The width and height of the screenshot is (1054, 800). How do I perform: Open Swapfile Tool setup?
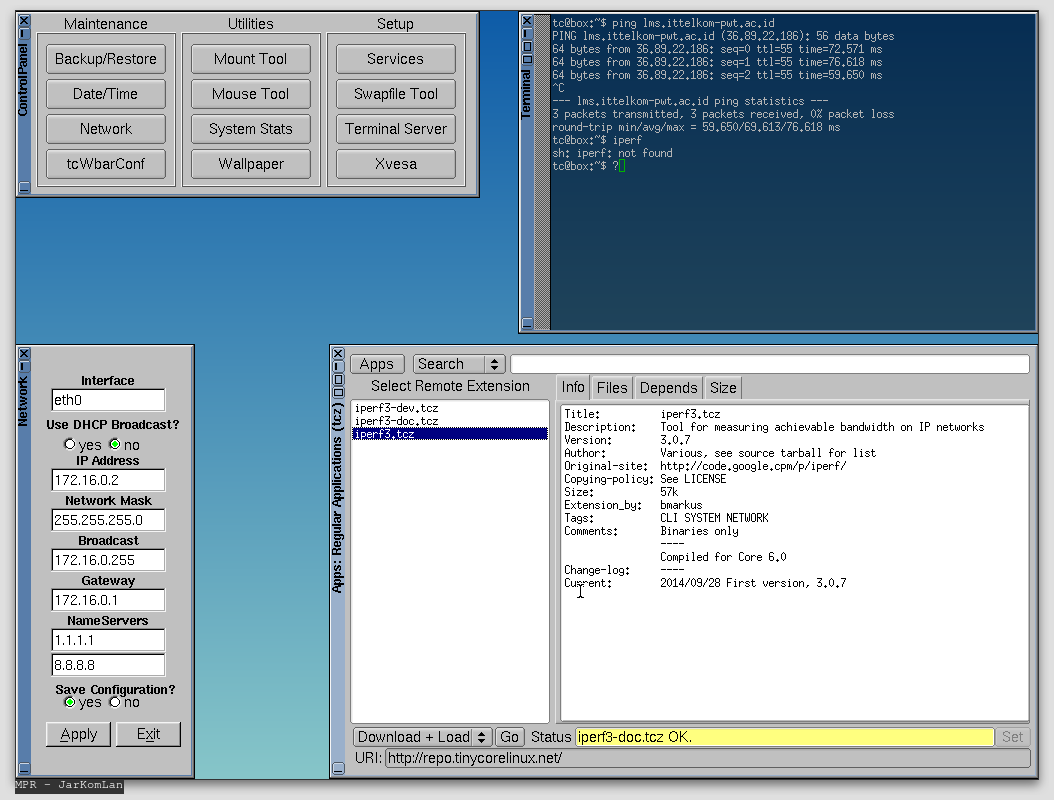(396, 94)
